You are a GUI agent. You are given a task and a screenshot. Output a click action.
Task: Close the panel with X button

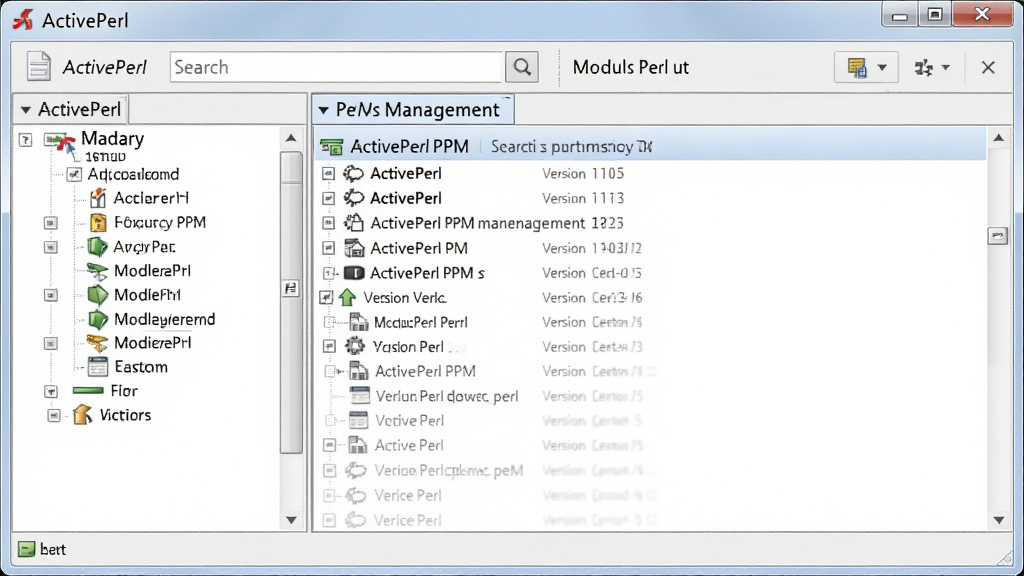[x=988, y=67]
